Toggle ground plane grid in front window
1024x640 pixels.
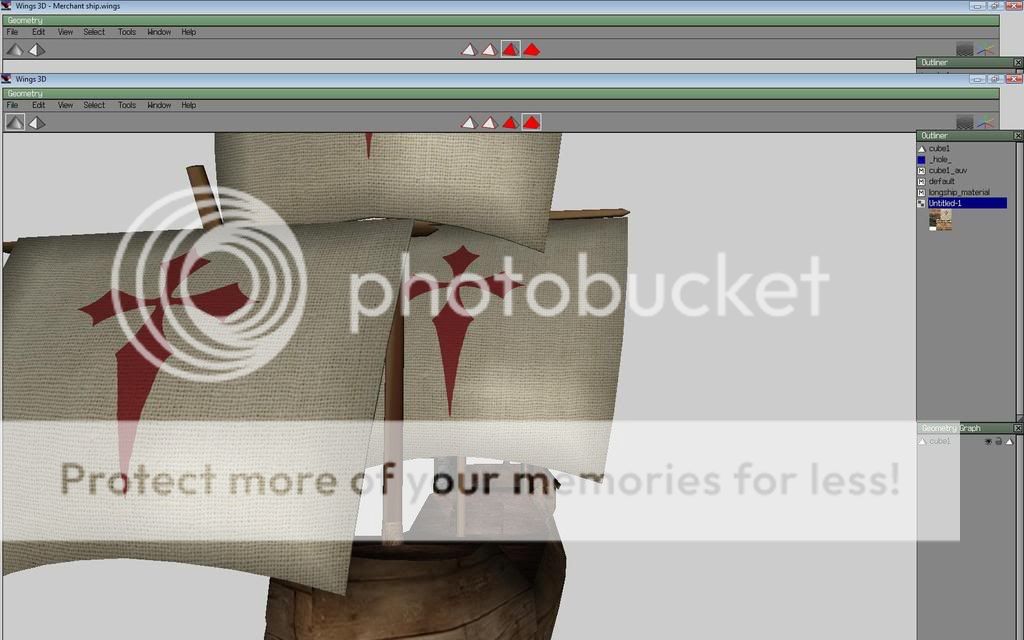point(964,122)
